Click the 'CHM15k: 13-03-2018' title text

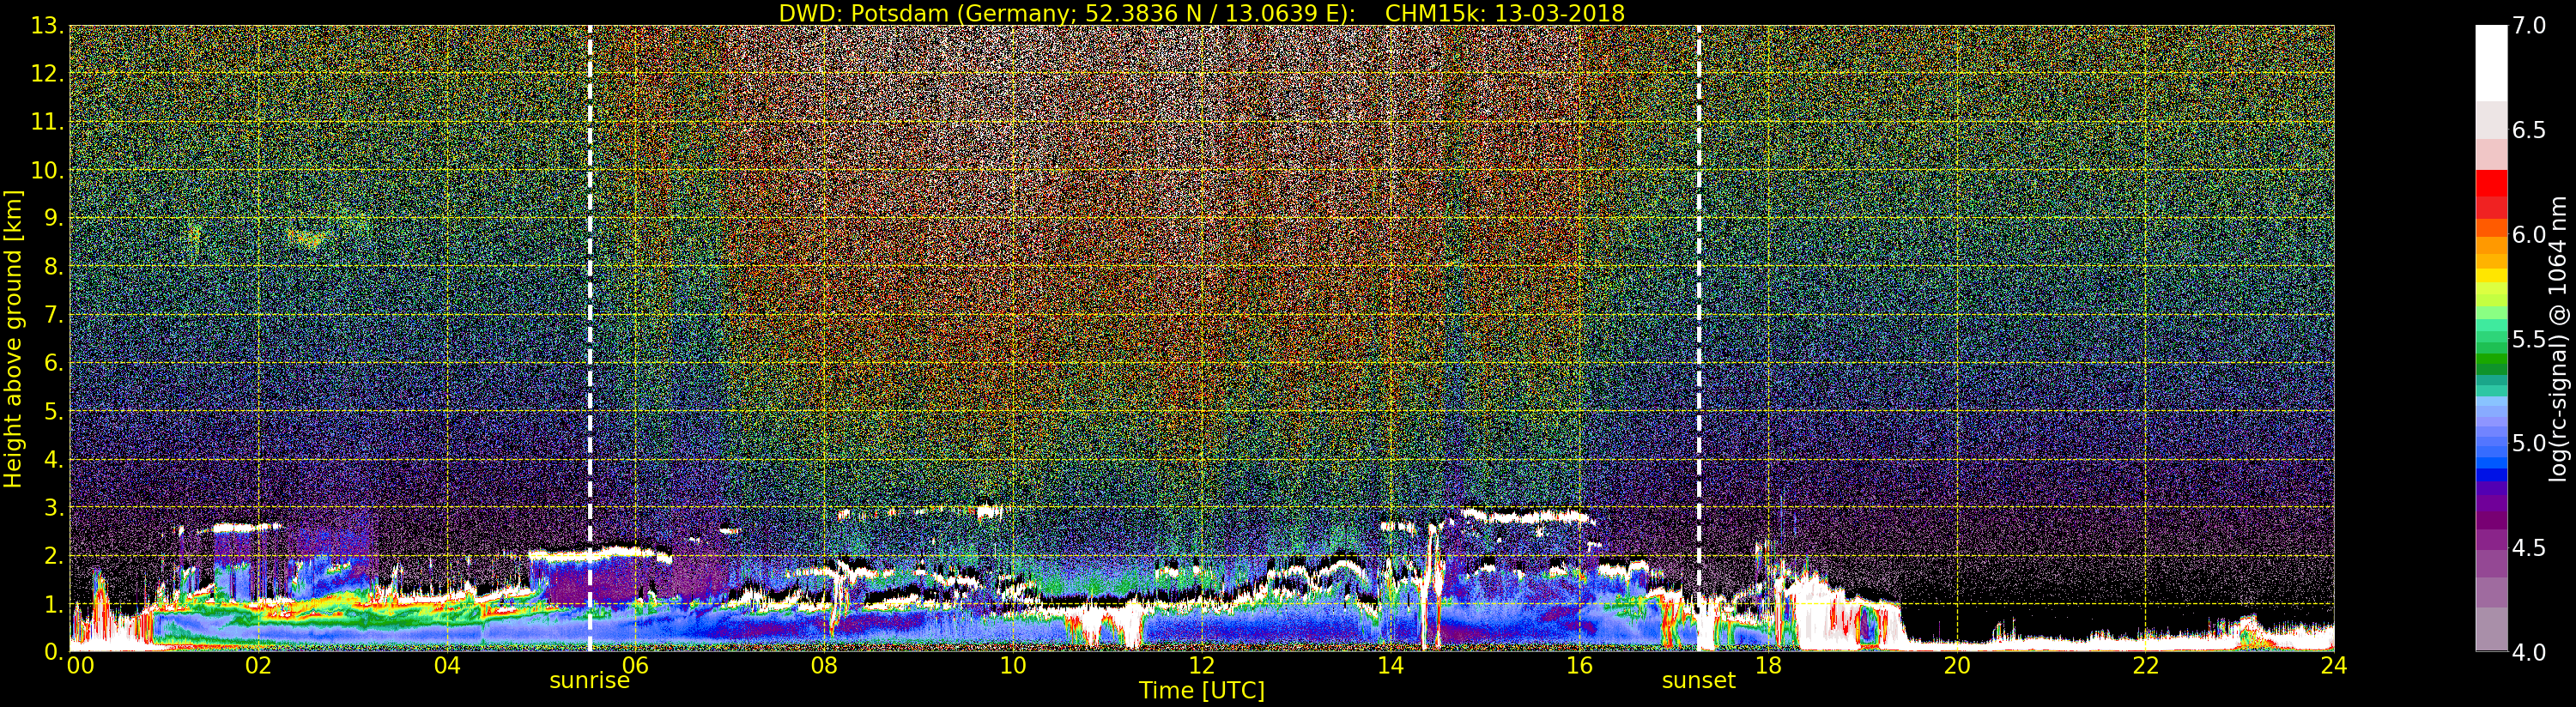pyautogui.click(x=1504, y=13)
